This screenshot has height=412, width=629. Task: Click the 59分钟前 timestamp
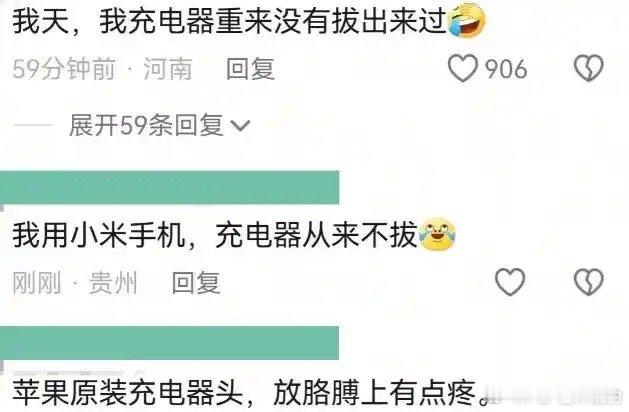(64, 69)
